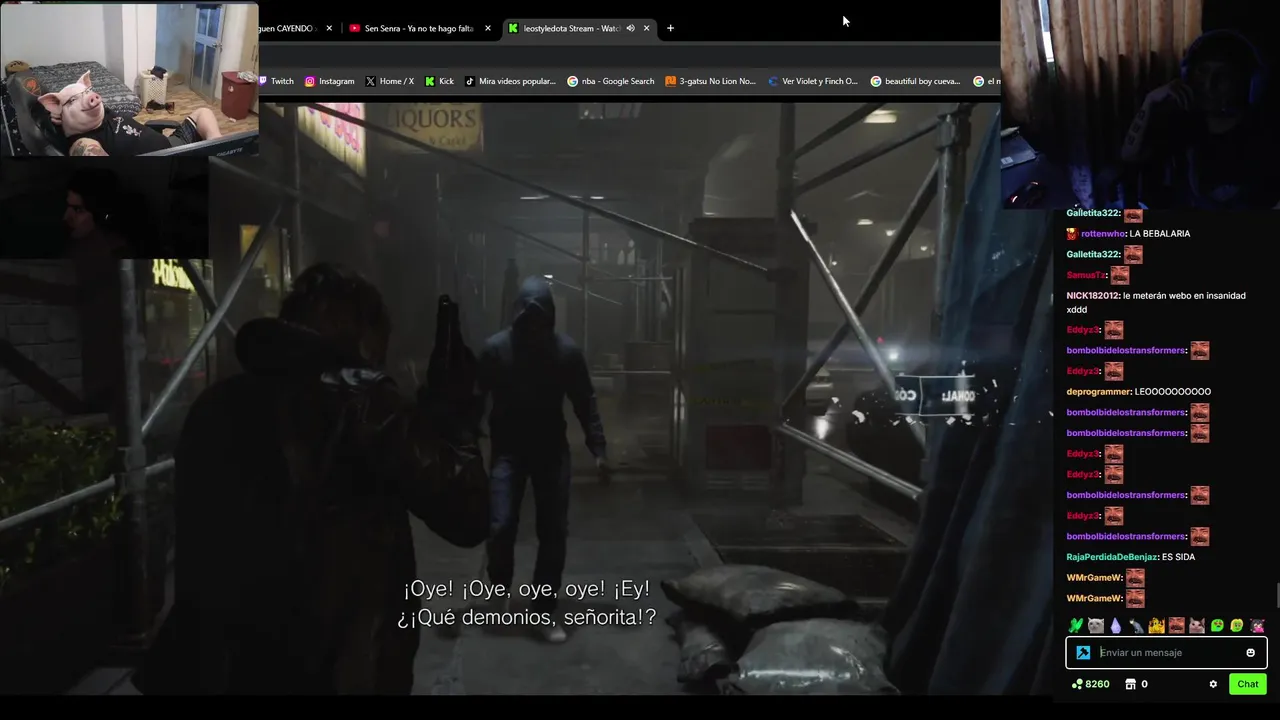Viewport: 1280px width, 720px height.
Task: Switch to the CAYENDO tab
Action: click(288, 28)
